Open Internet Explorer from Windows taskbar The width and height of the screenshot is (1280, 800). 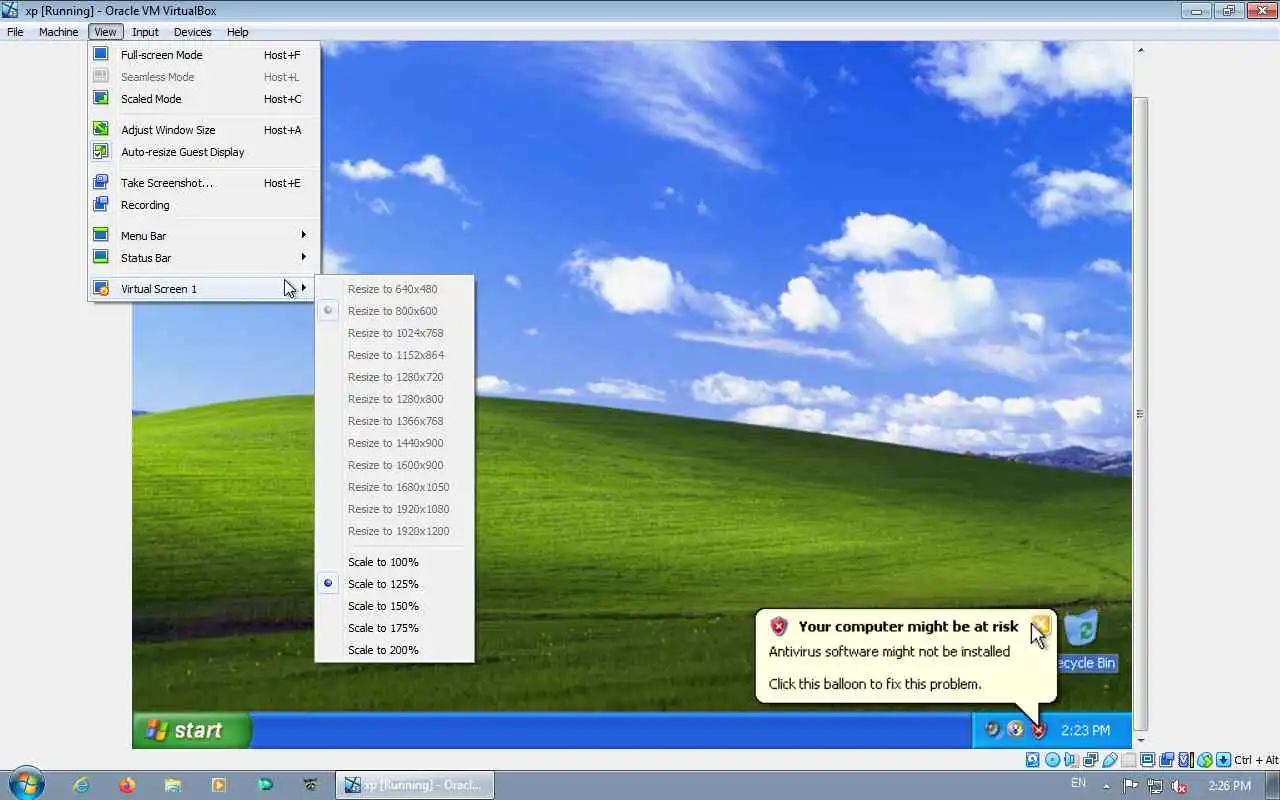coord(81,785)
